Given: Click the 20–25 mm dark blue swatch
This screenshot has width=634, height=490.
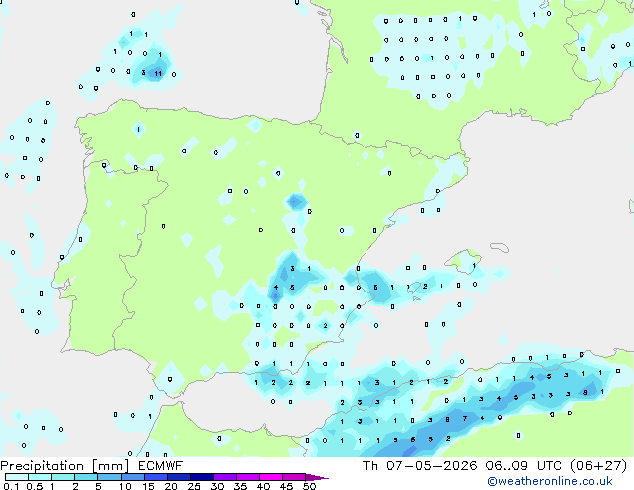Looking at the screenshot, I should pyautogui.click(x=178, y=477).
